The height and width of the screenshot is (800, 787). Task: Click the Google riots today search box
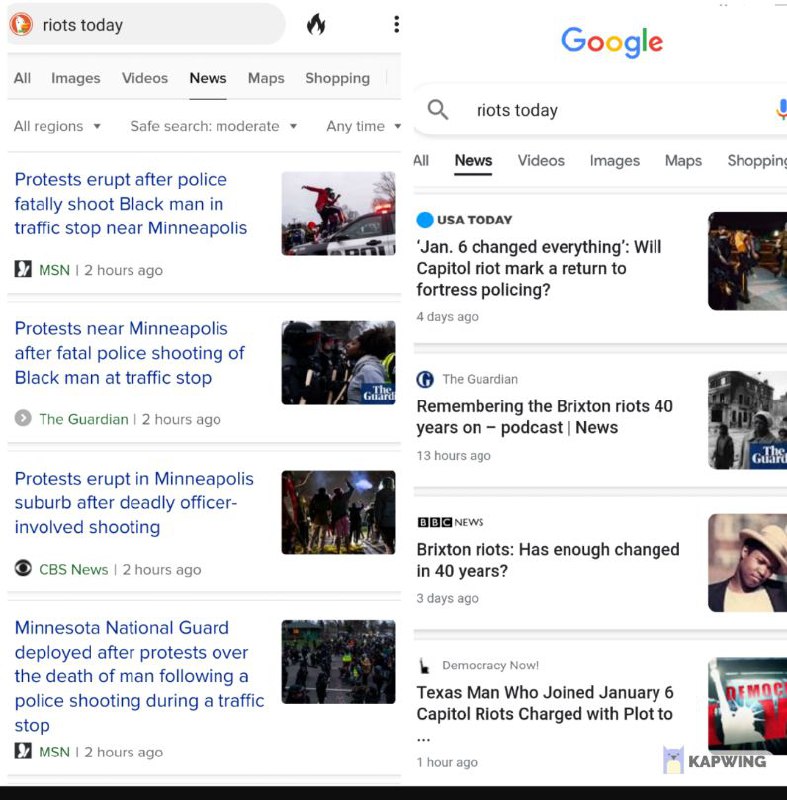602,109
